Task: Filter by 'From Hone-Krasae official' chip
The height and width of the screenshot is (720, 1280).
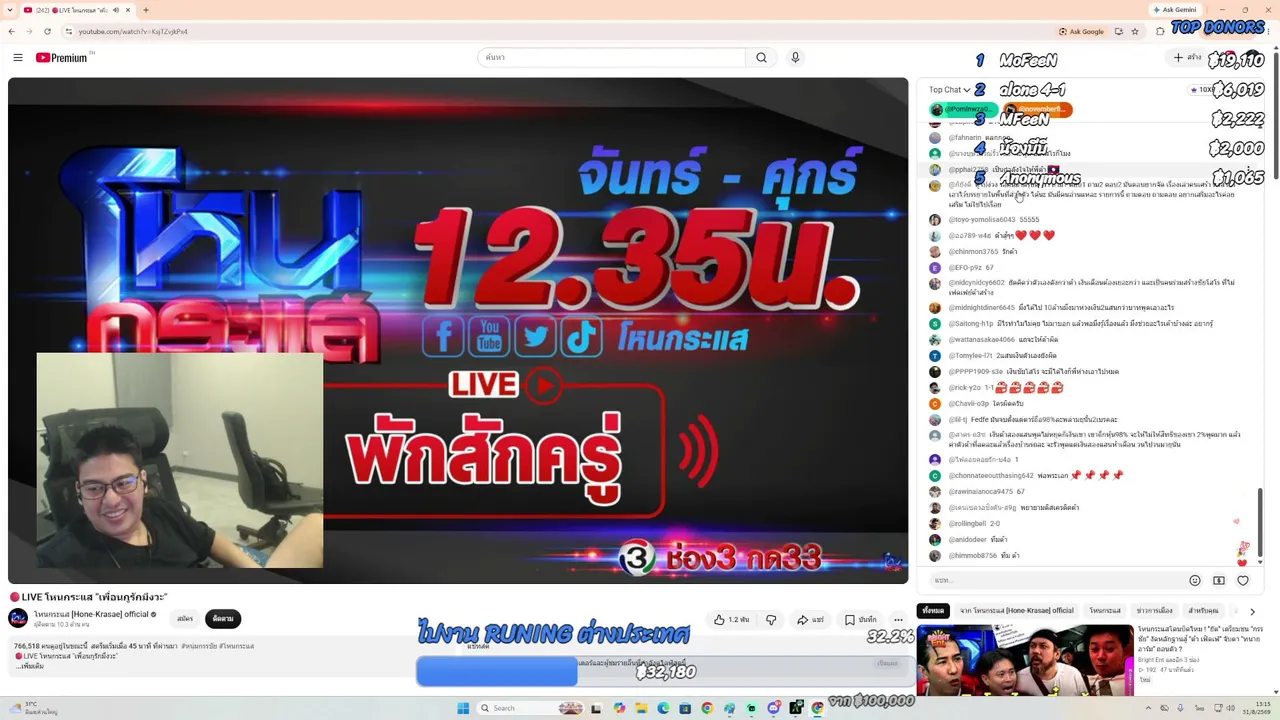Action: (1017, 611)
